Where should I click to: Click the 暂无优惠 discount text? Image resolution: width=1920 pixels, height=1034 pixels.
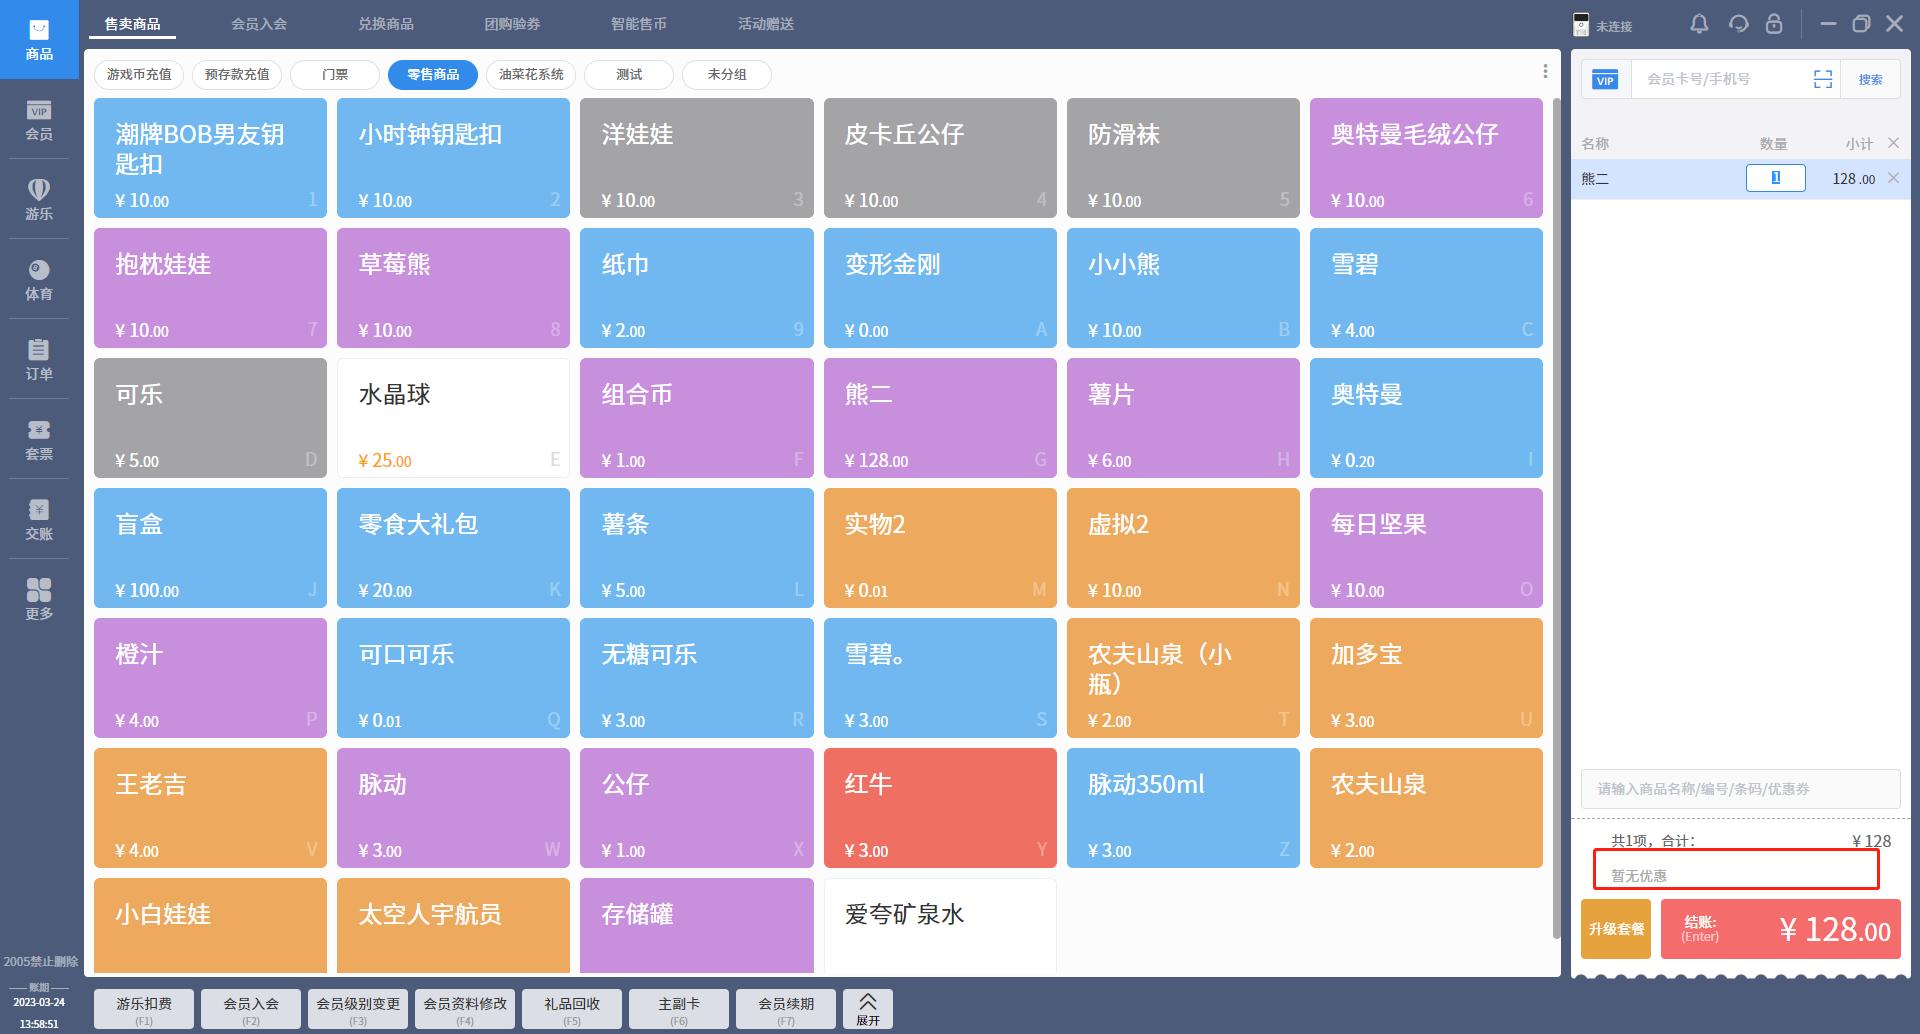[x=1638, y=876]
